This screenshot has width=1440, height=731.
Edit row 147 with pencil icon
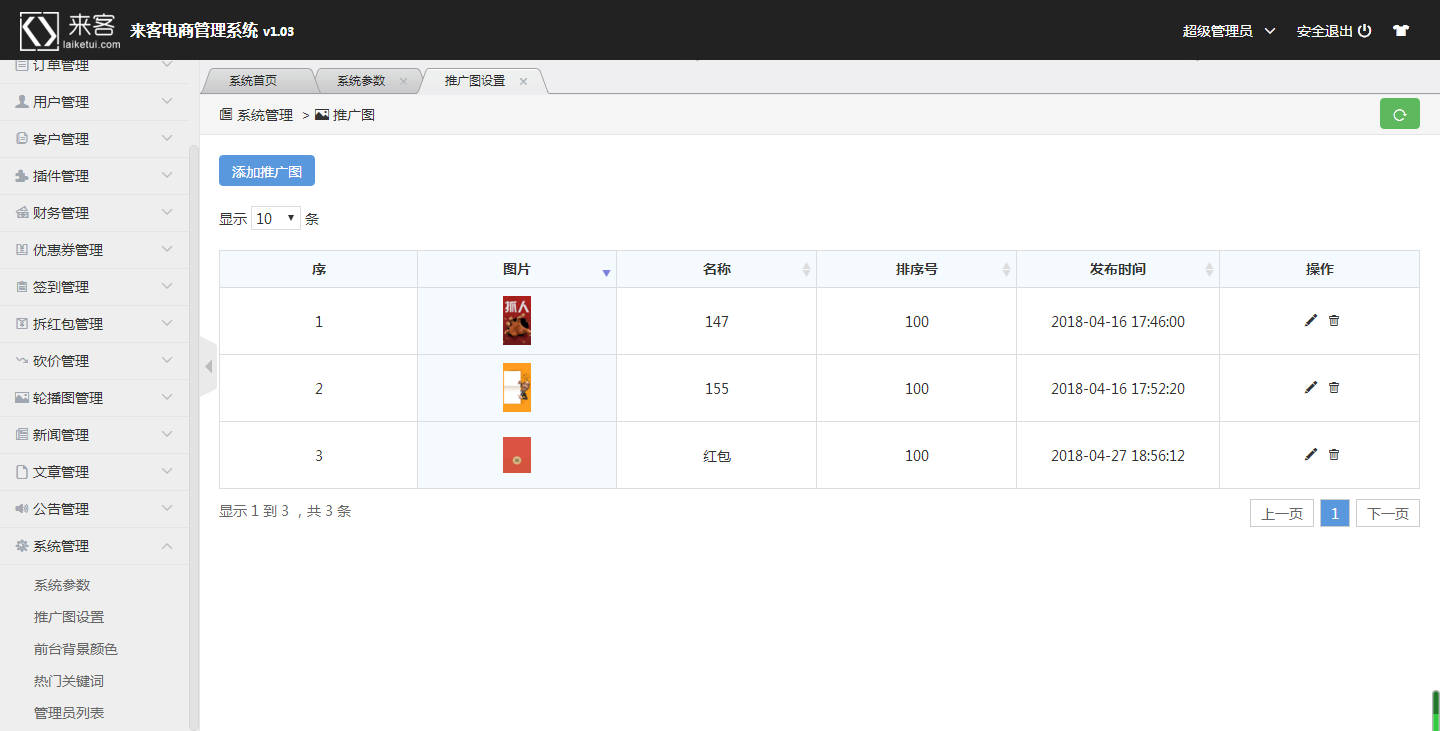point(1311,320)
